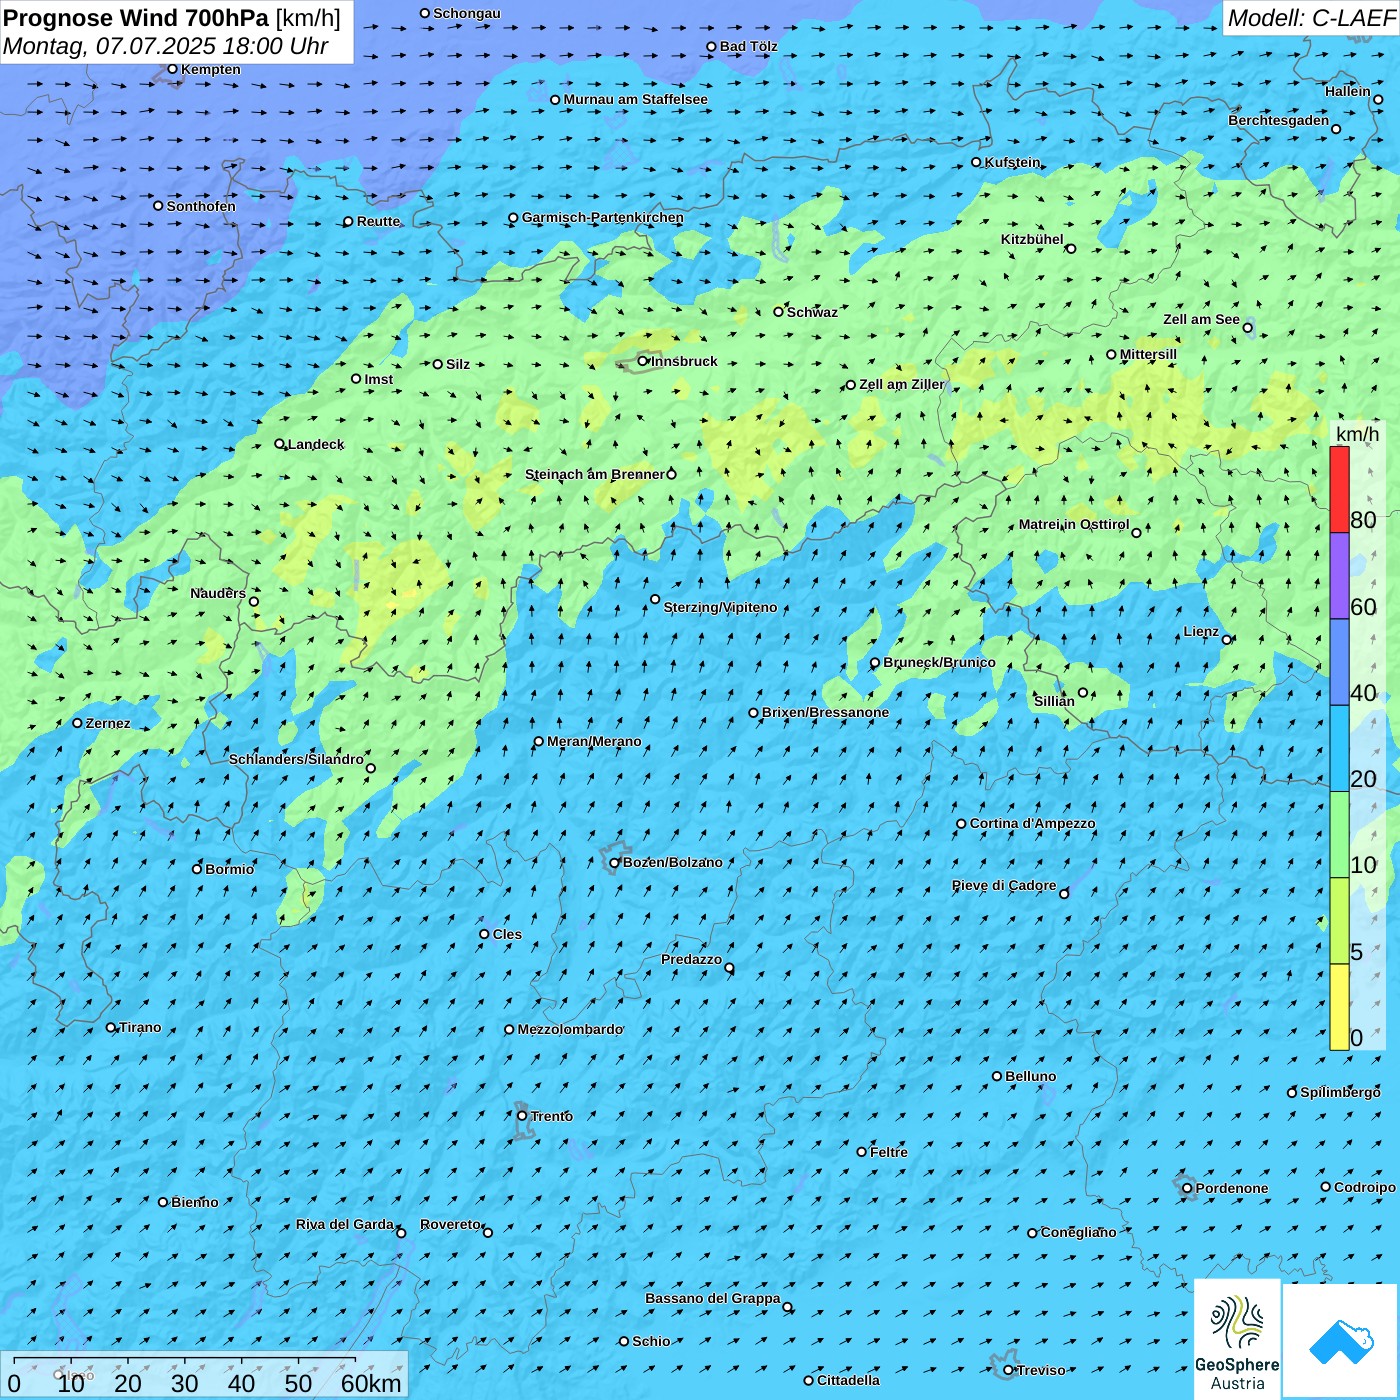Screen dimensions: 1400x1400
Task: Select the Bozen/Bolzano city marker
Action: pos(615,863)
